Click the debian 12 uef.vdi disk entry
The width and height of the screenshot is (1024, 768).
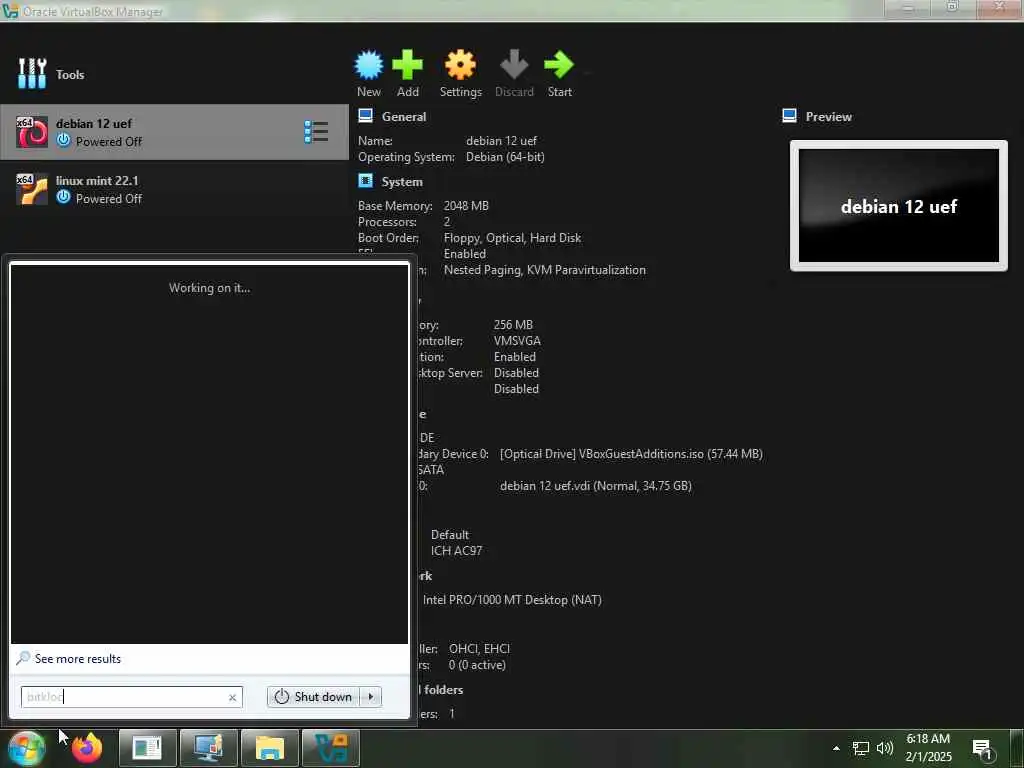[x=596, y=486]
